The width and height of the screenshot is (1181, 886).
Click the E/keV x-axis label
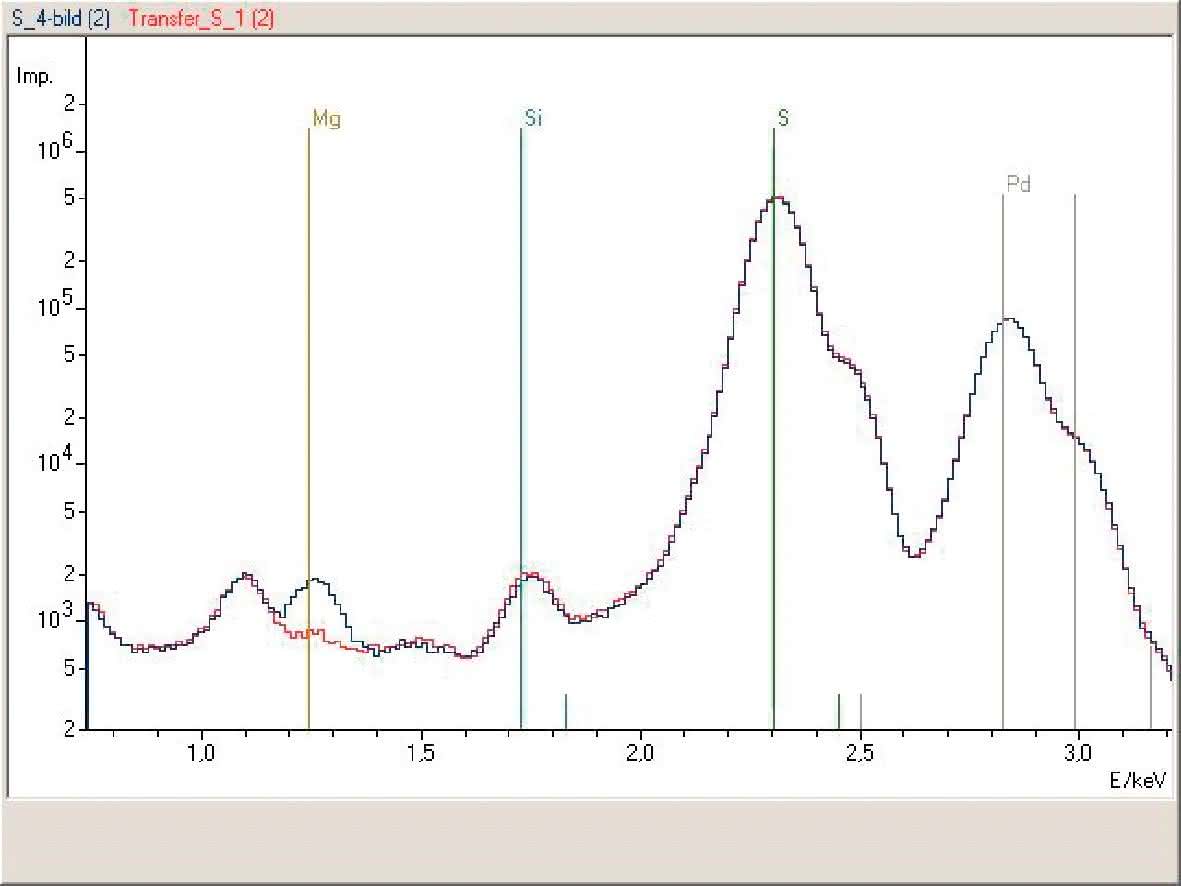(1138, 780)
